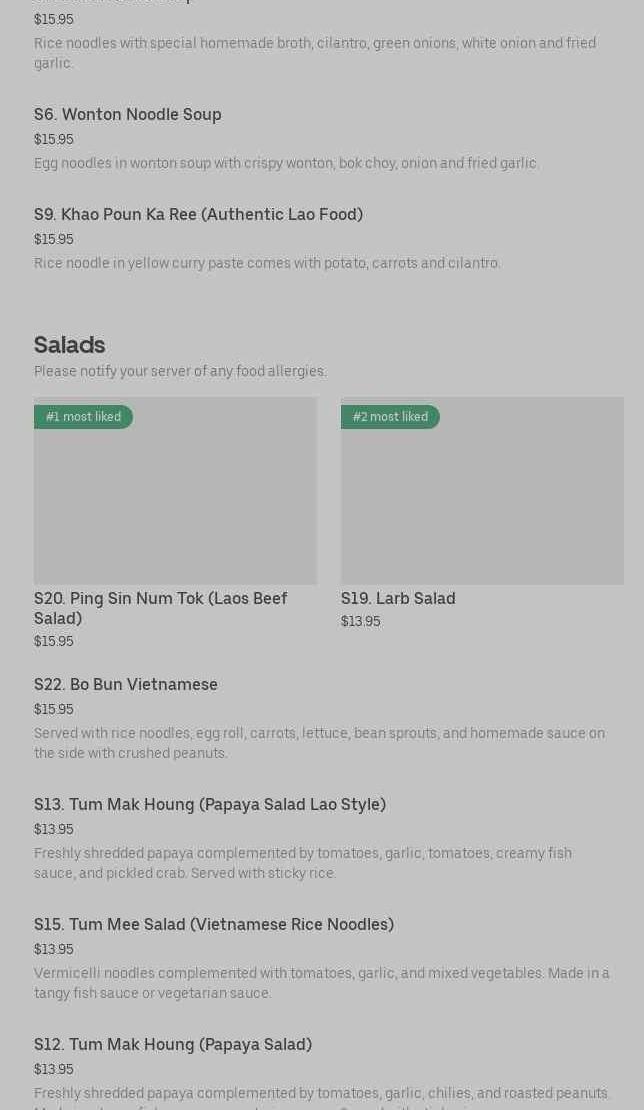This screenshot has width=644, height=1110.
Task: Open the S6. Wonton Noodle Soup item
Action: click(x=128, y=115)
